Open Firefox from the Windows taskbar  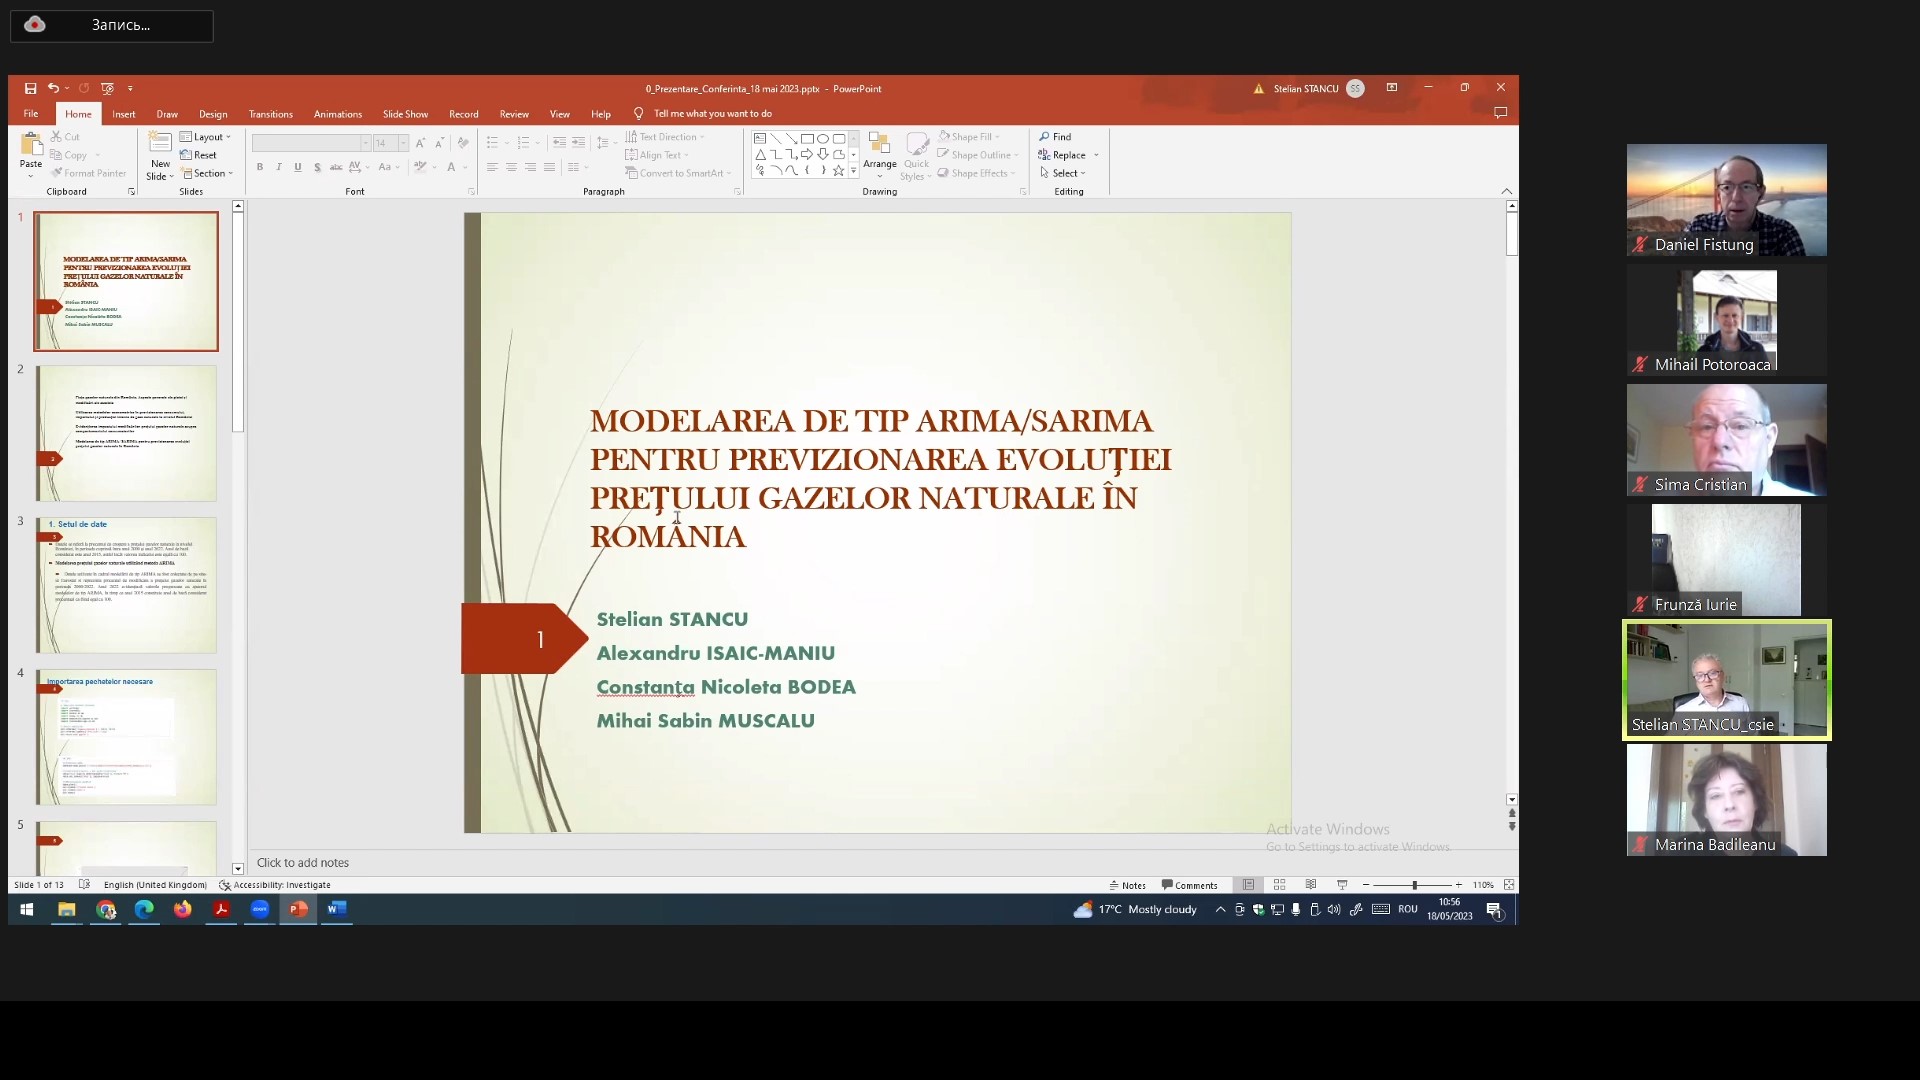point(182,909)
